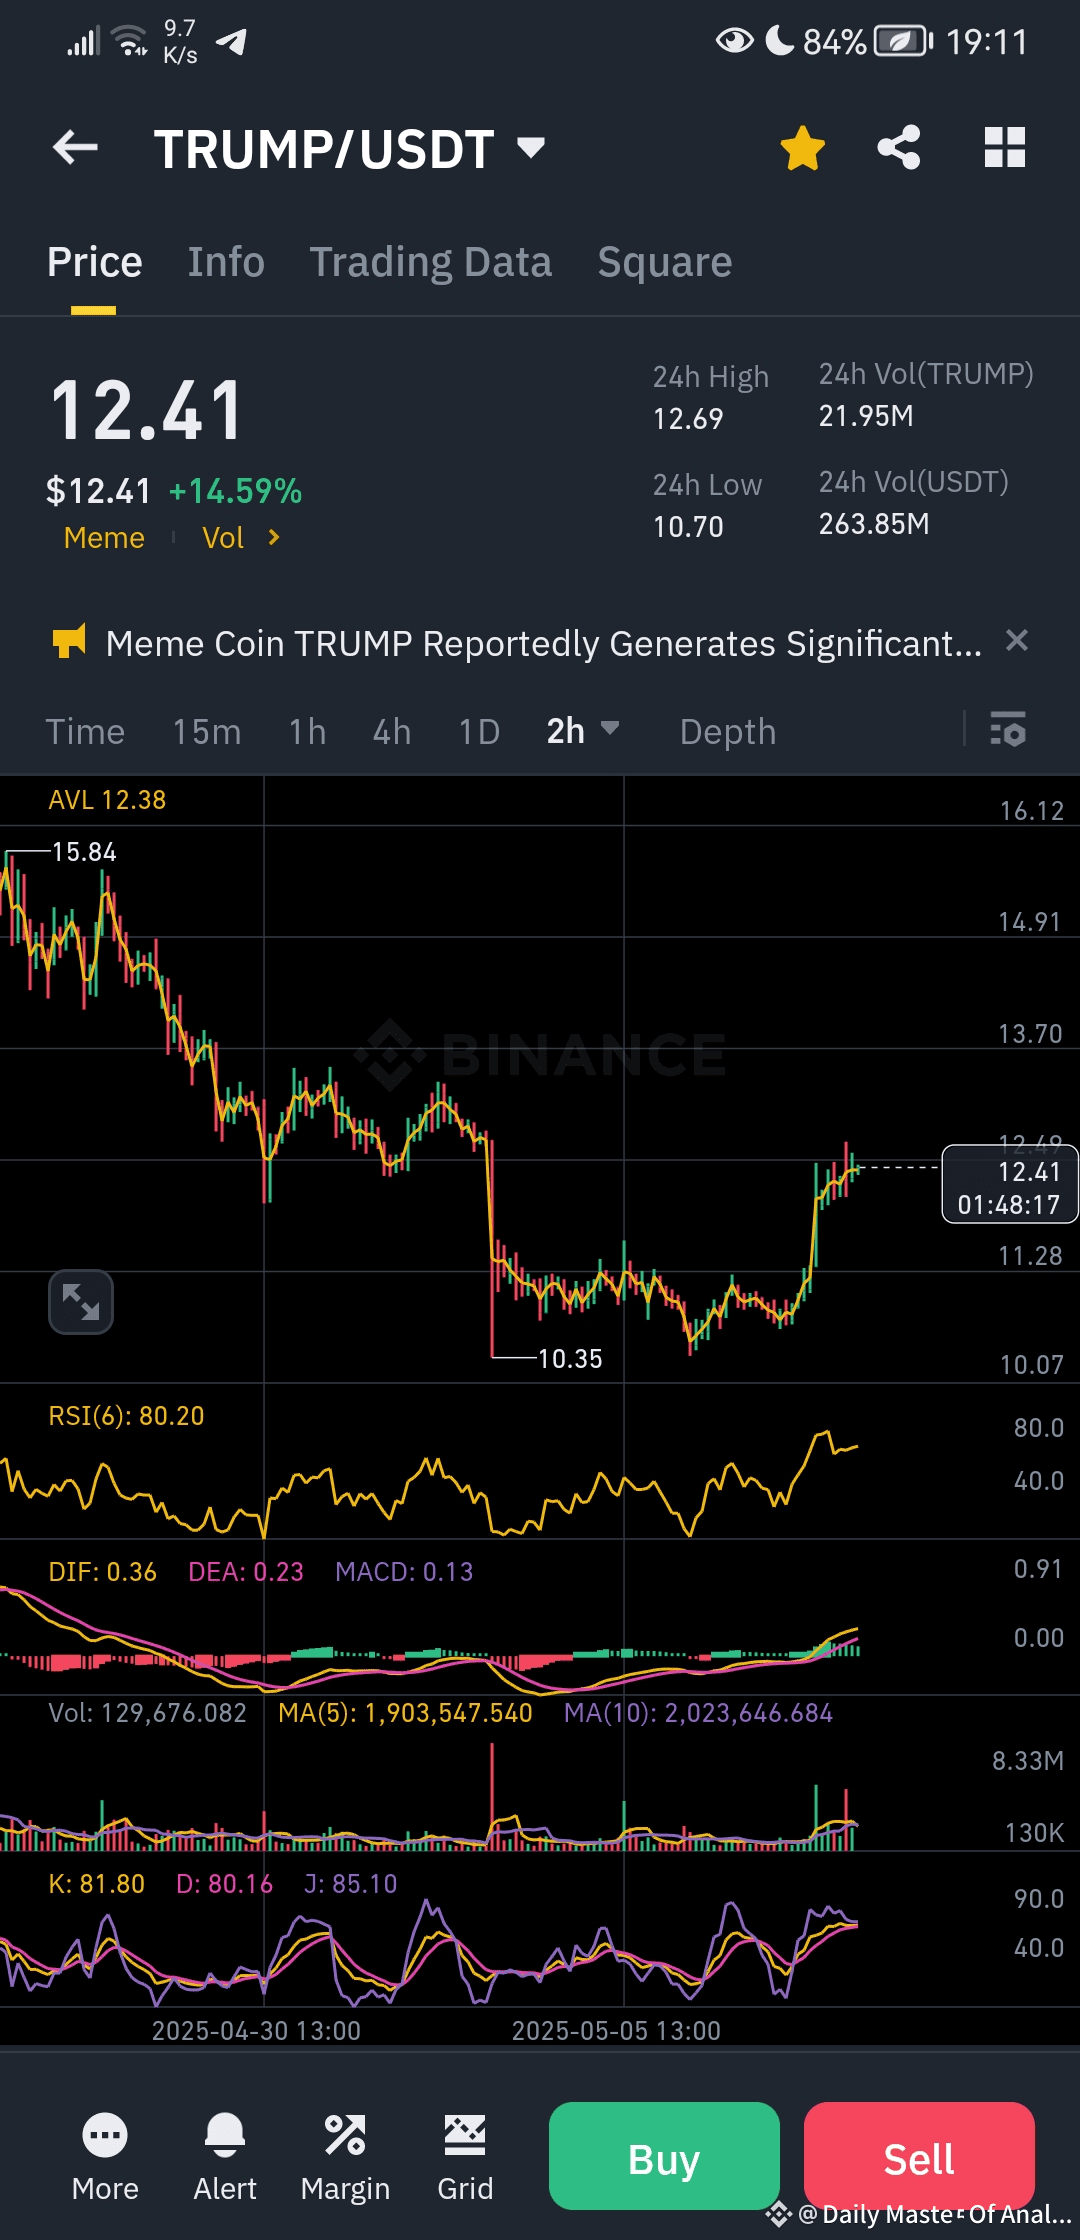The height and width of the screenshot is (2240, 1080).
Task: Tap the Meme category tag
Action: point(104,538)
